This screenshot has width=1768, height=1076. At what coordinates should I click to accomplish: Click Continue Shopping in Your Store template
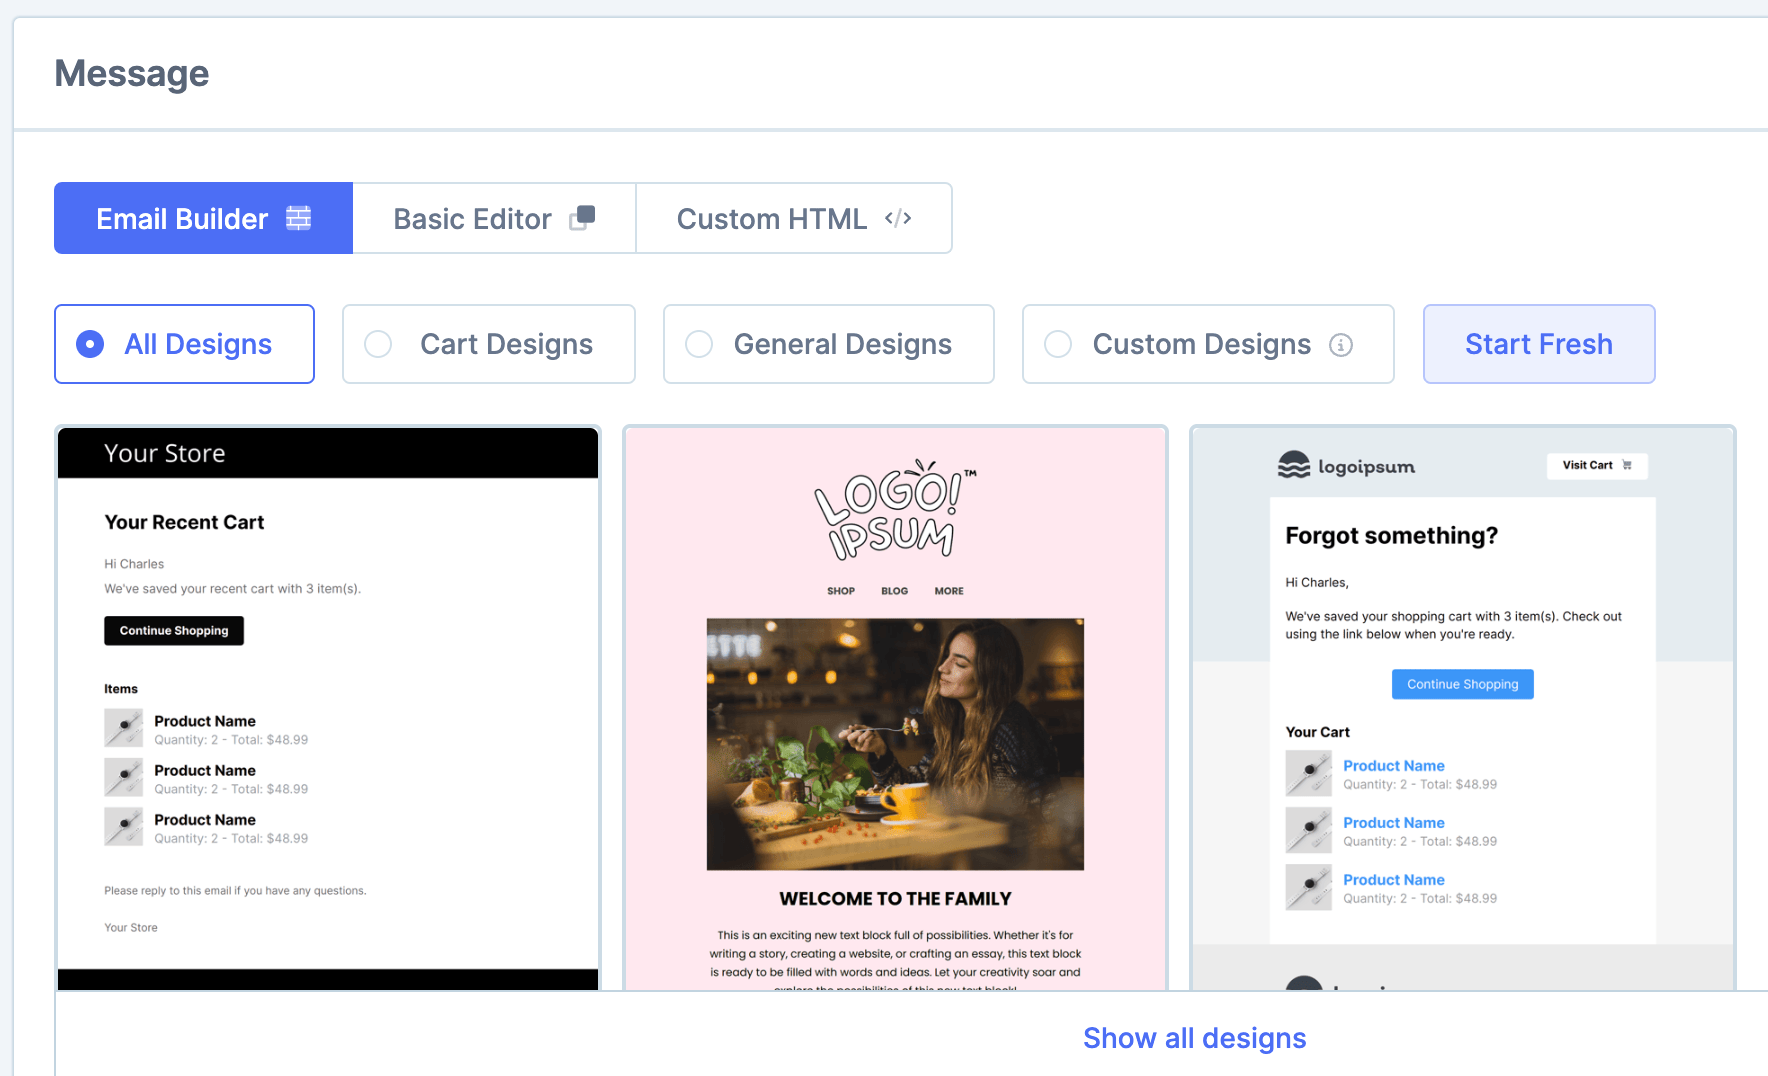[x=173, y=630]
